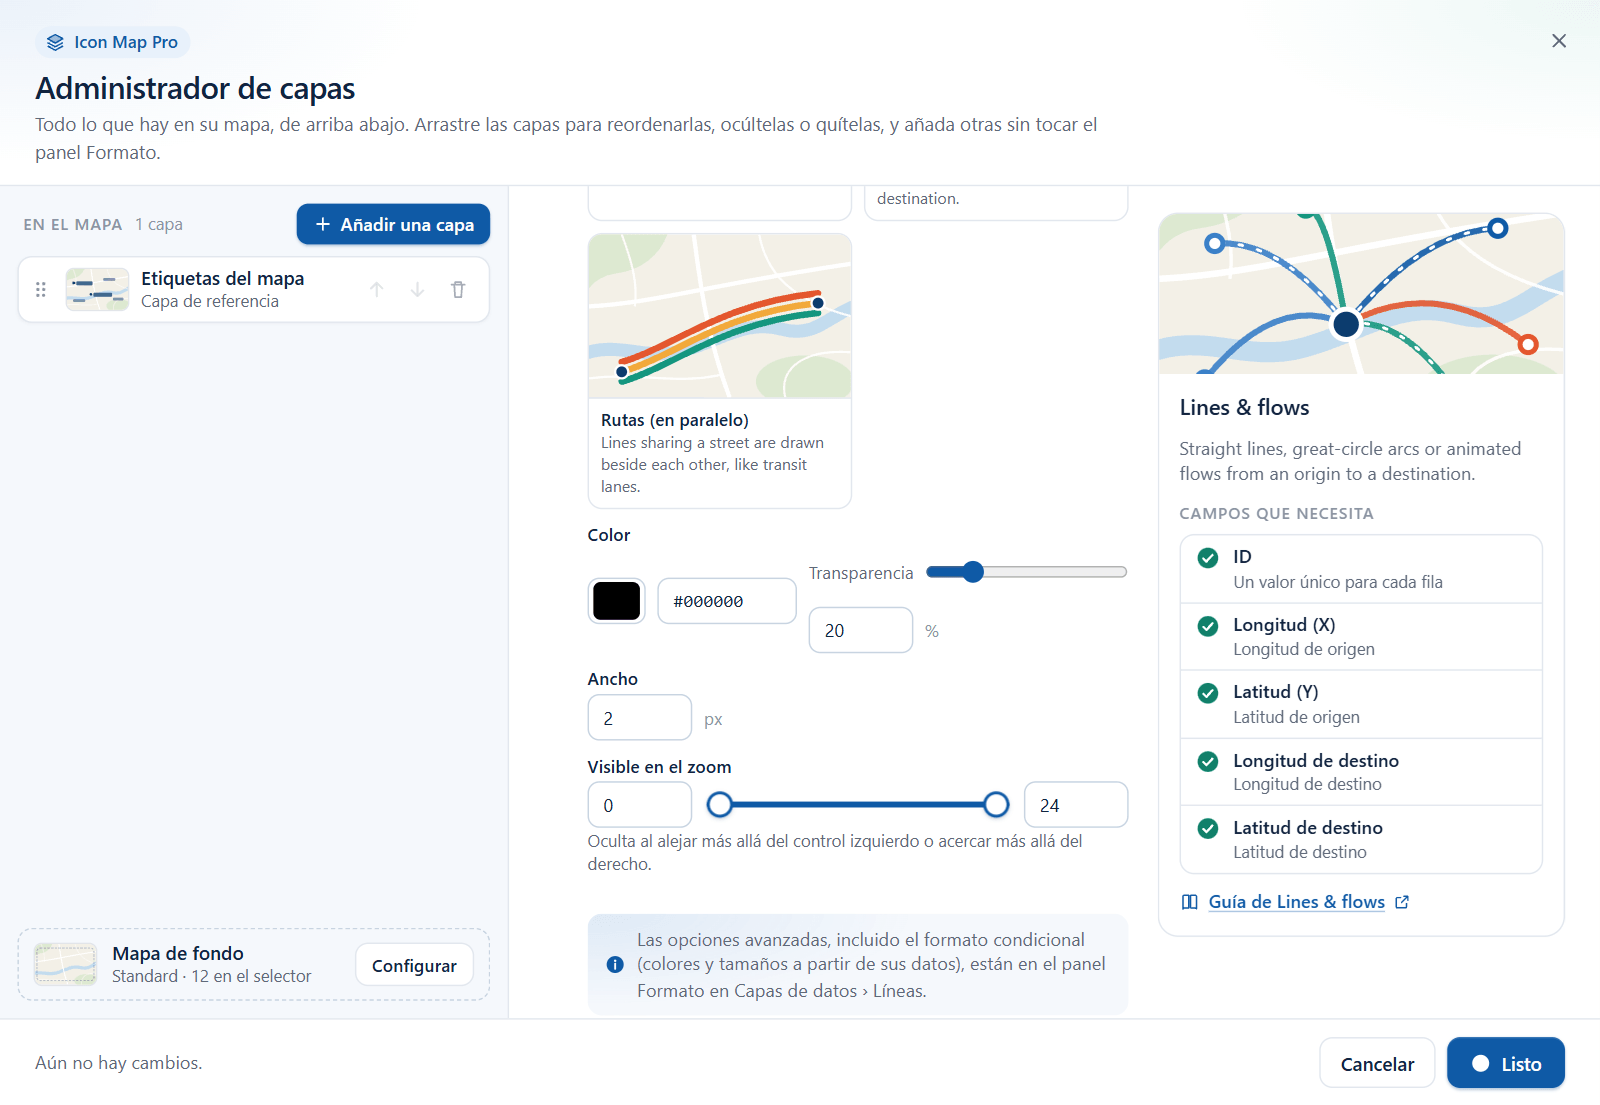Click the Listo button
Screen dimensions: 1600x1105
[x=1506, y=1064]
